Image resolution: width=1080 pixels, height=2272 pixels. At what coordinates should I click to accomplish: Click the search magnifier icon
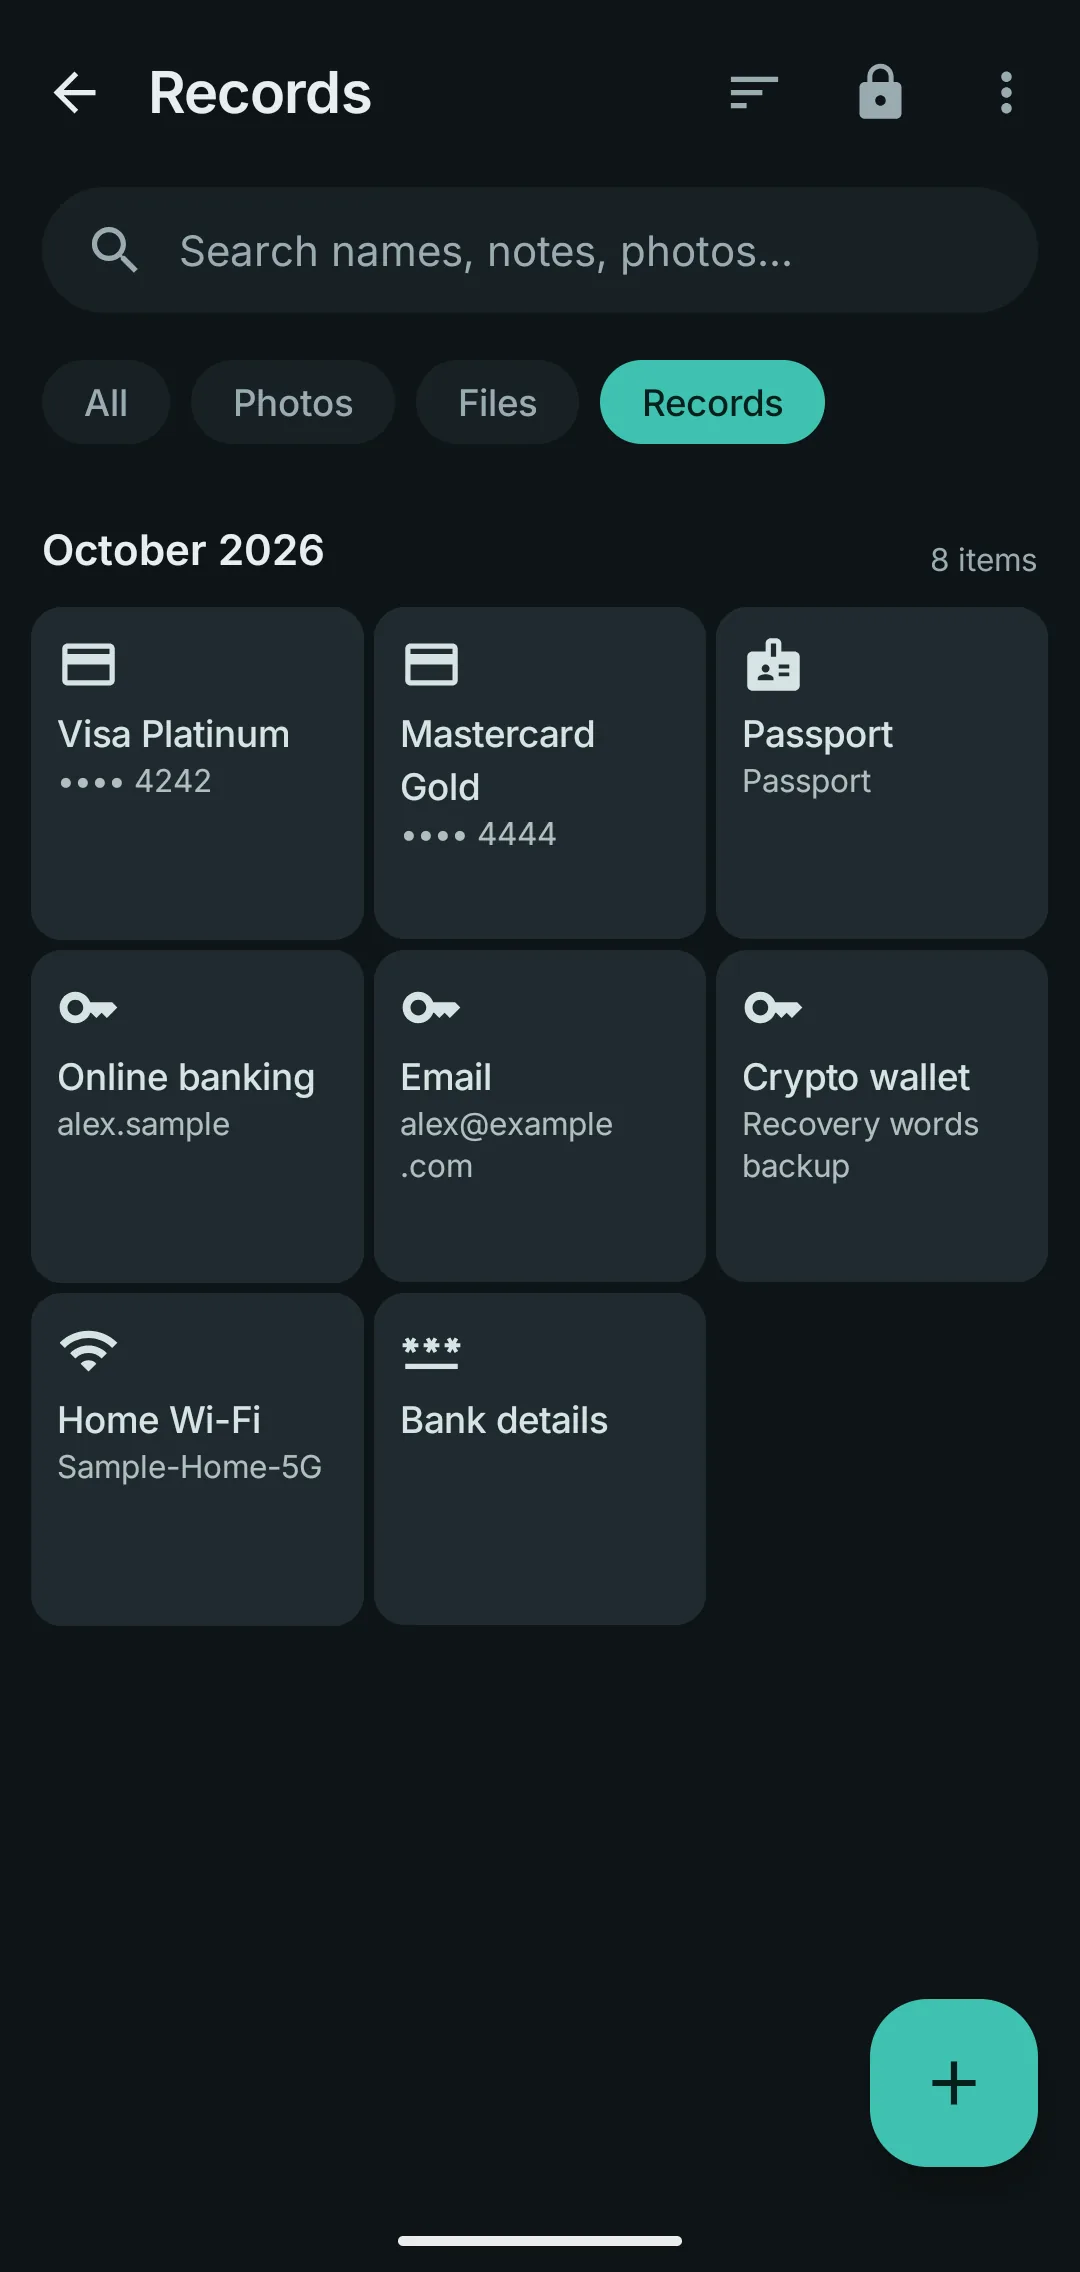pos(114,250)
